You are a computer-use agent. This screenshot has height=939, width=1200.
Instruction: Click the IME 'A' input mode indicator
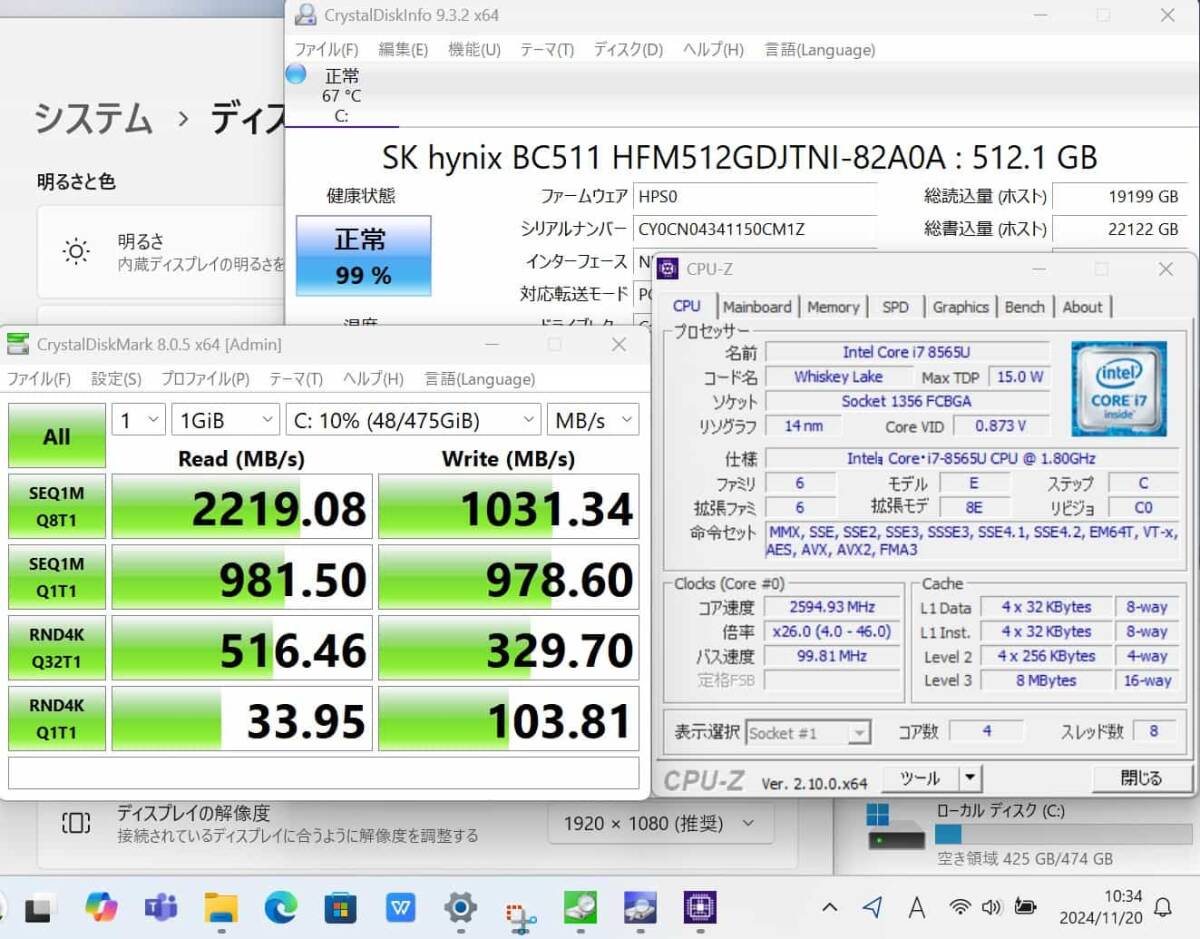coord(916,908)
